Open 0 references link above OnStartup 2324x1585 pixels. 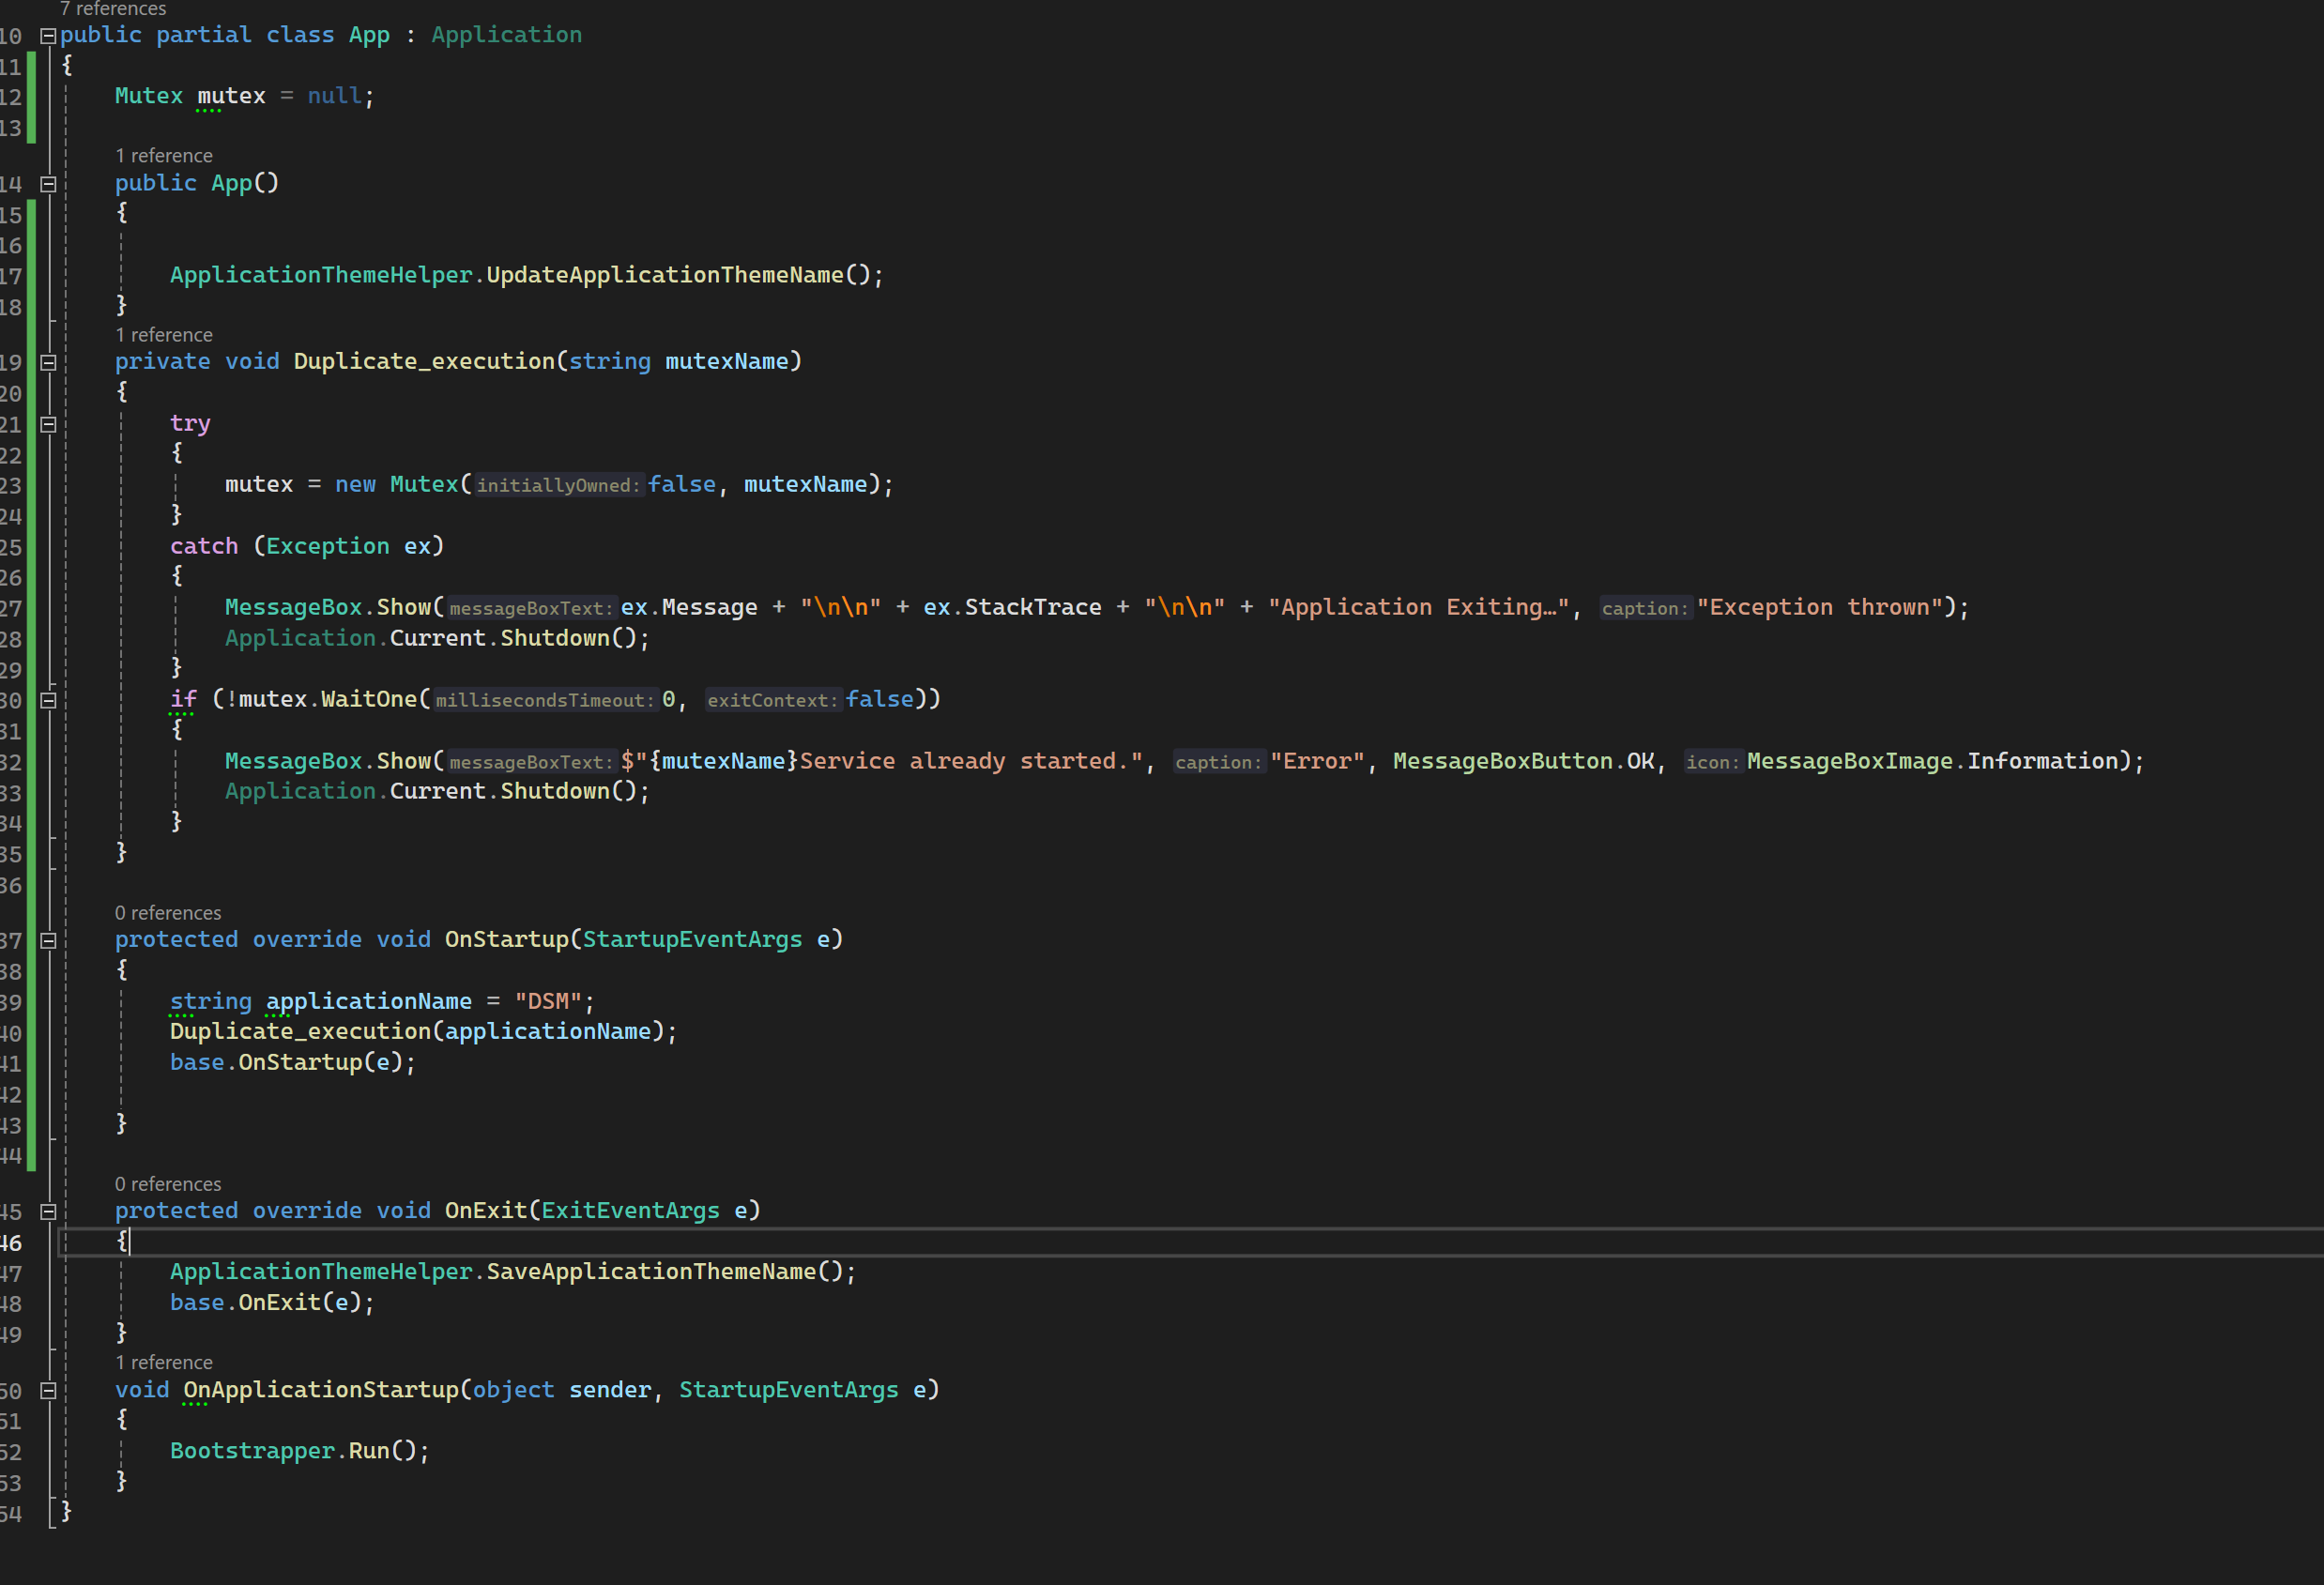click(x=167, y=913)
